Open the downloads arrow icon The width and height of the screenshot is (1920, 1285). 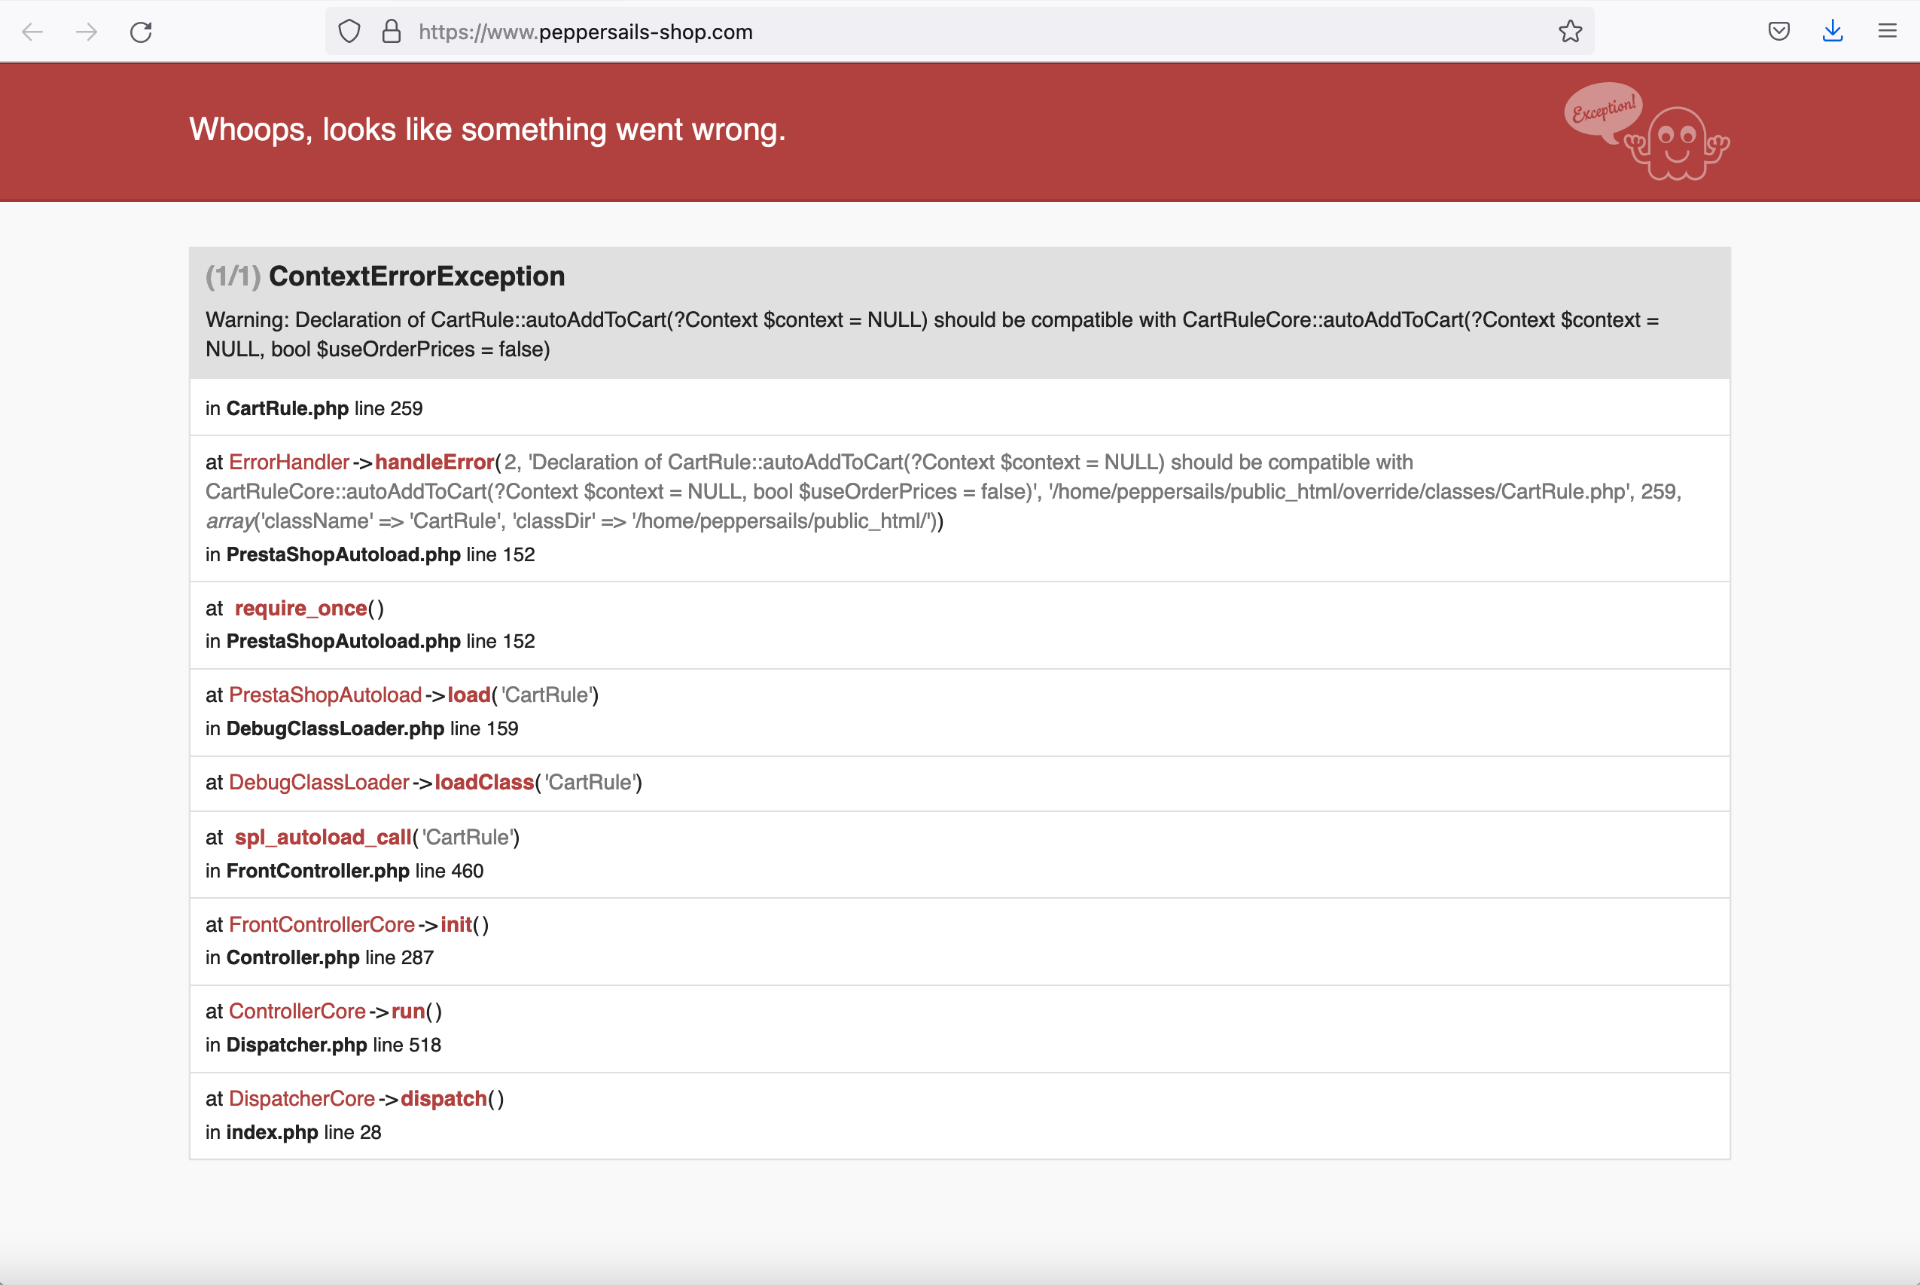click(x=1832, y=32)
